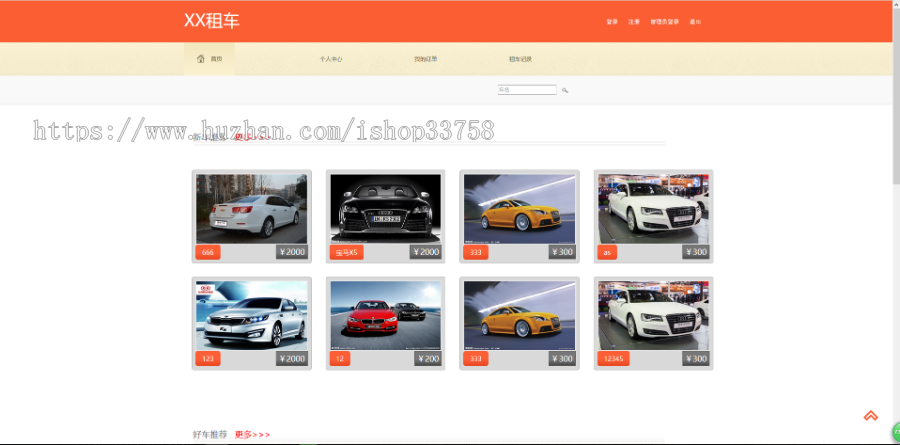Open the 个人中心 menu item

click(330, 59)
